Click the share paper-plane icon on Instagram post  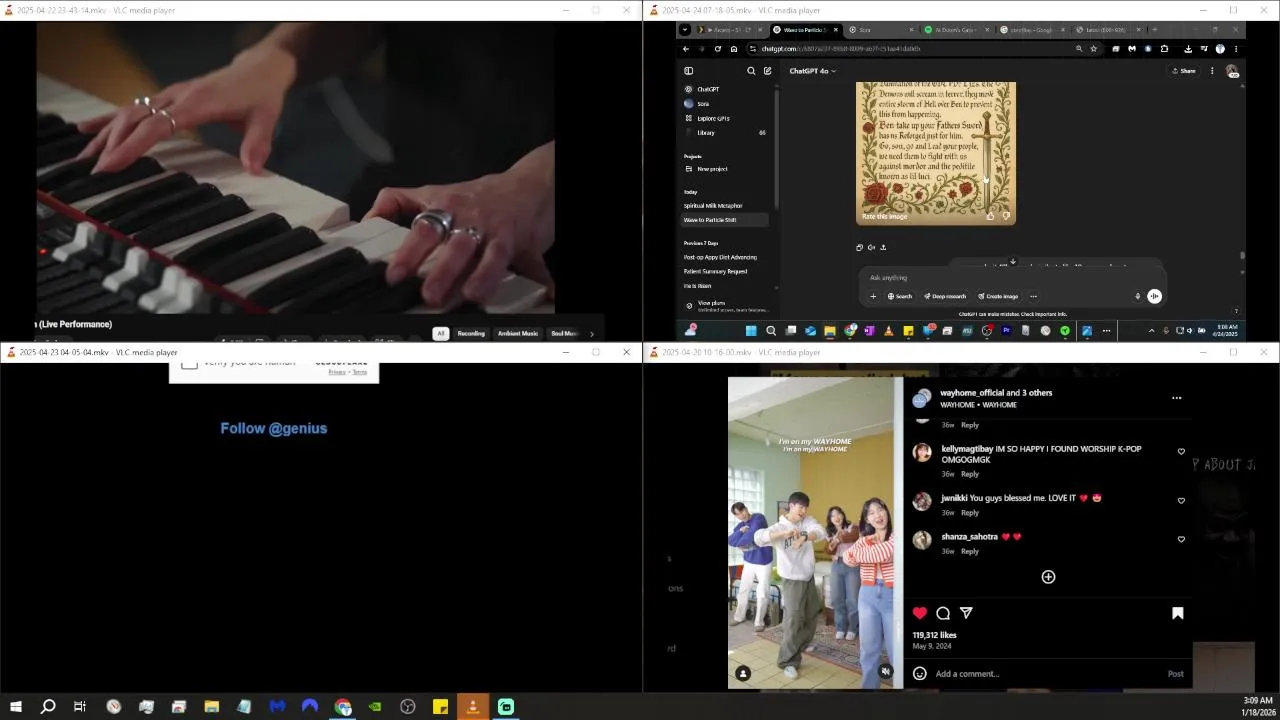click(x=966, y=613)
